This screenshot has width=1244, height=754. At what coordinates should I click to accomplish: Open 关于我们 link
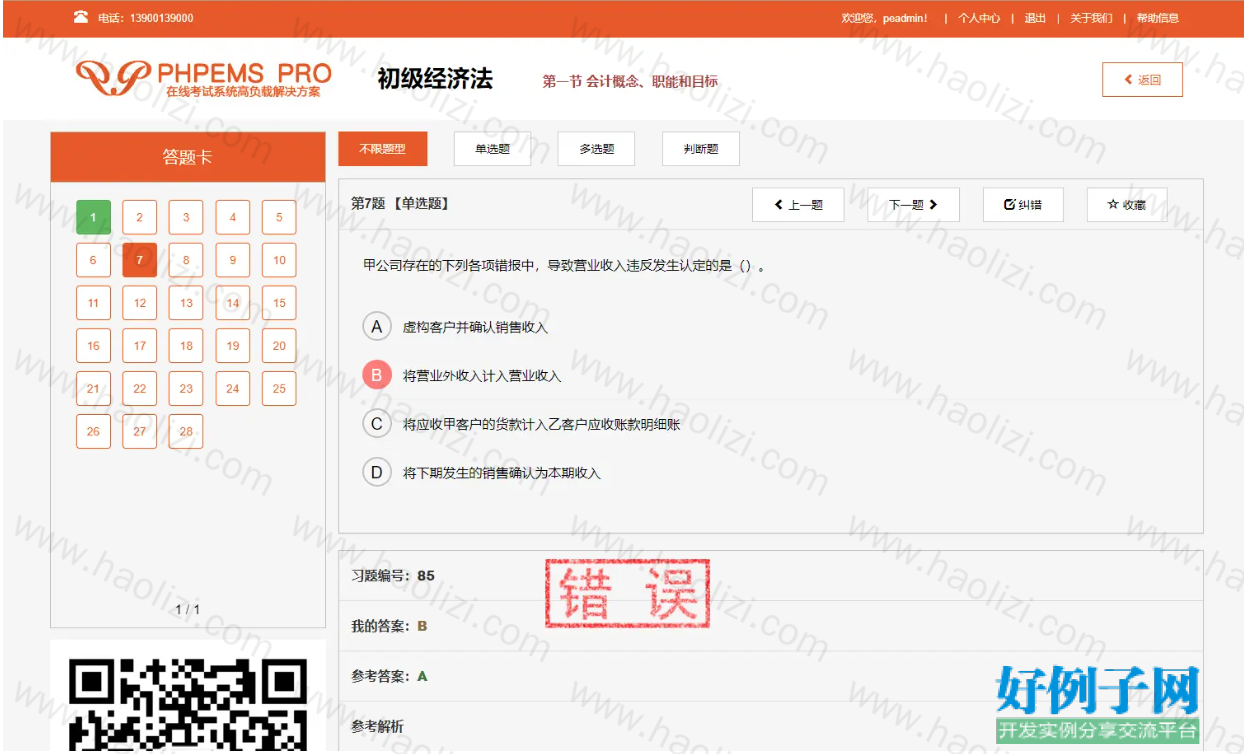point(1091,18)
